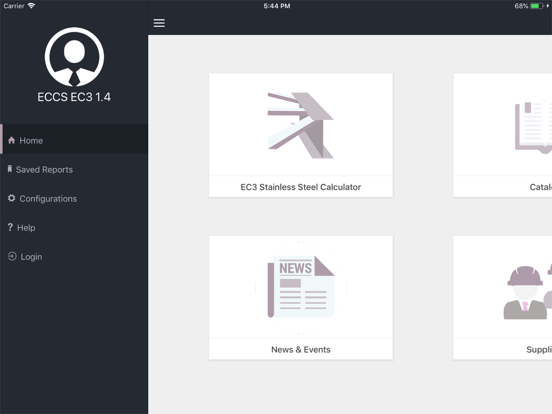Select Login menu item

pyautogui.click(x=74, y=257)
